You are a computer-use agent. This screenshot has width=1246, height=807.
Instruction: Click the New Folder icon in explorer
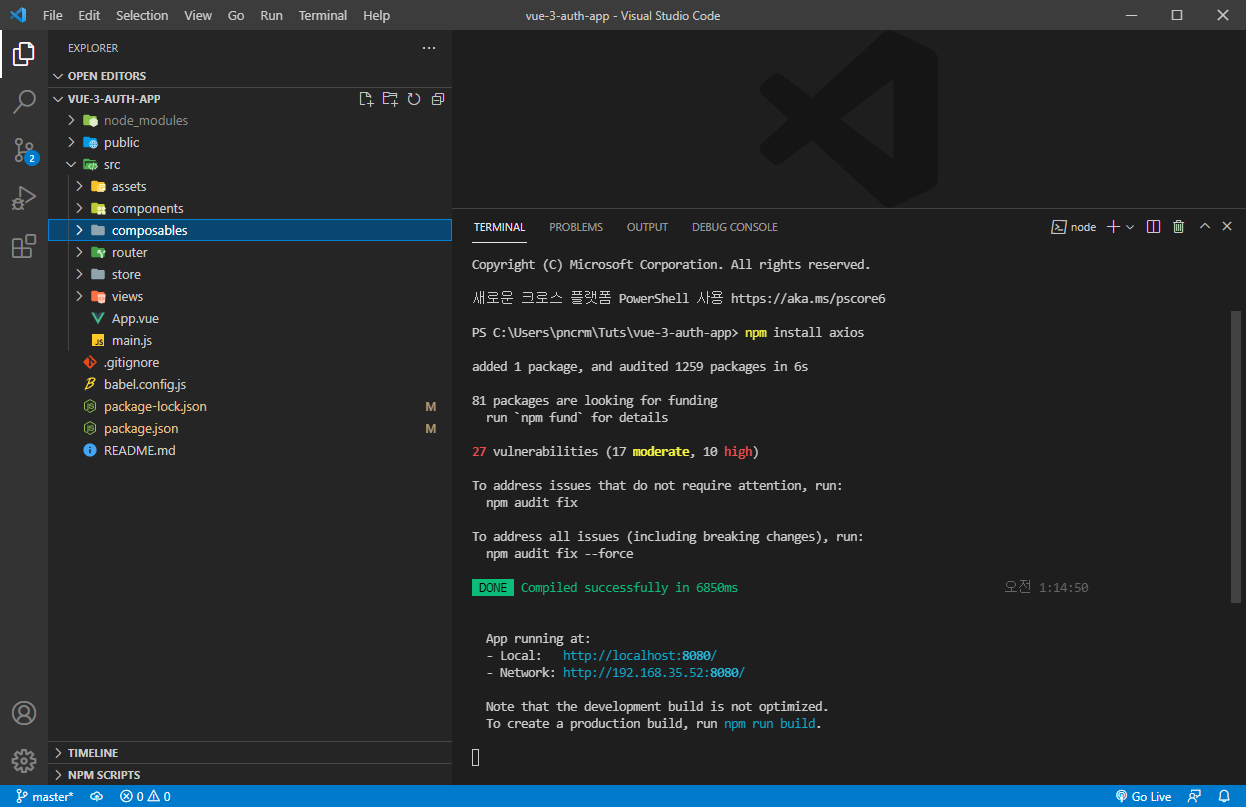pyautogui.click(x=390, y=99)
